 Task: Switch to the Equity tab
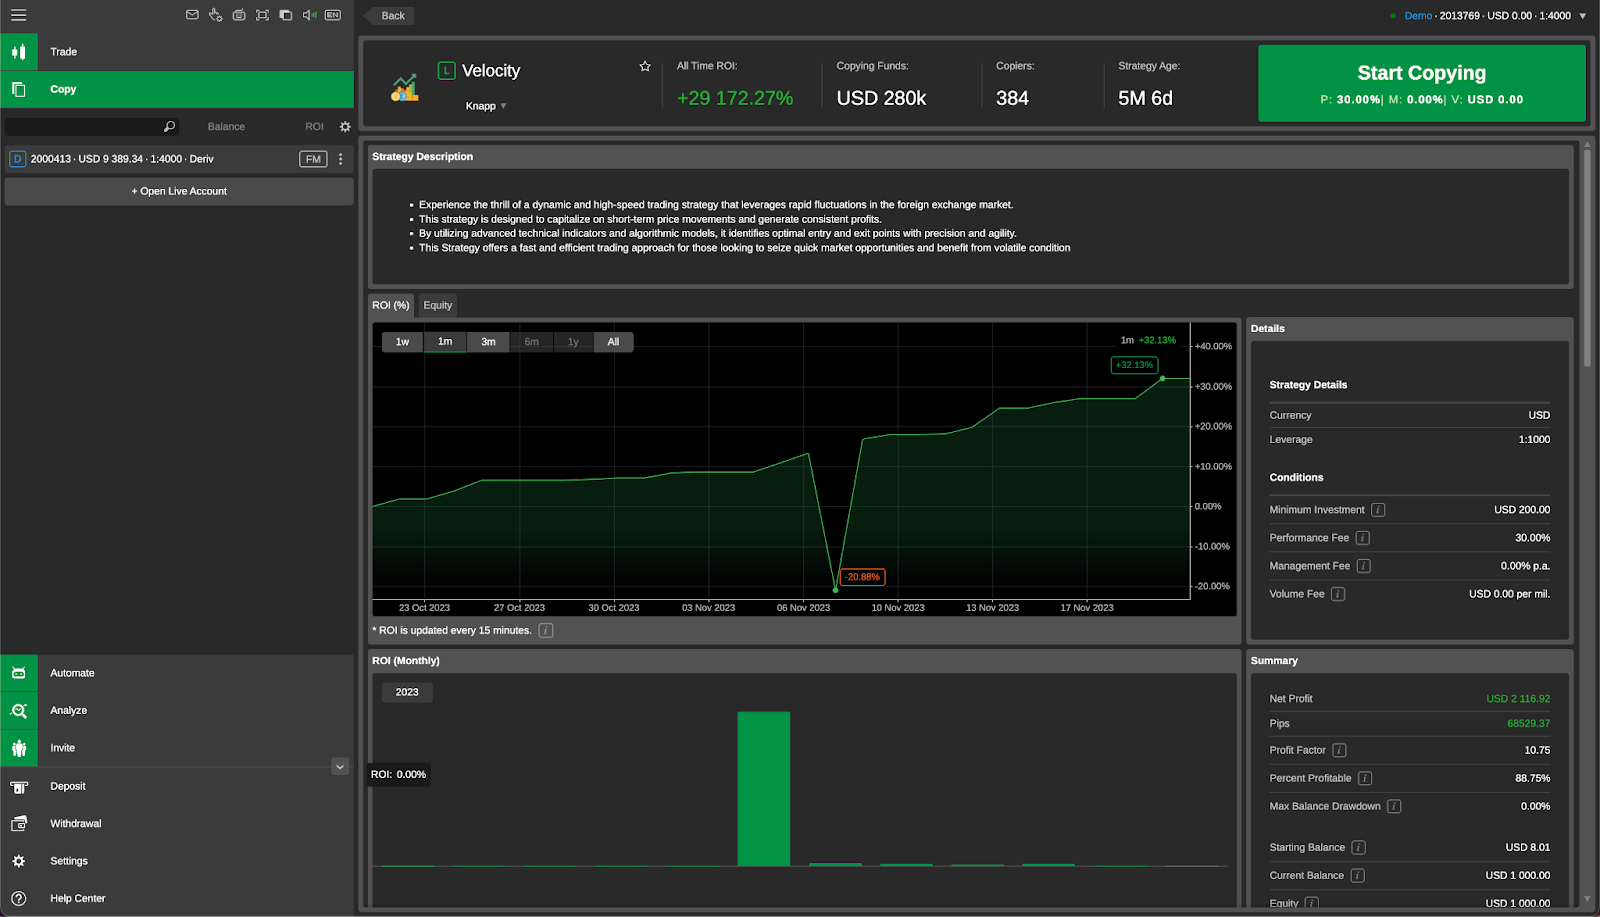[437, 305]
